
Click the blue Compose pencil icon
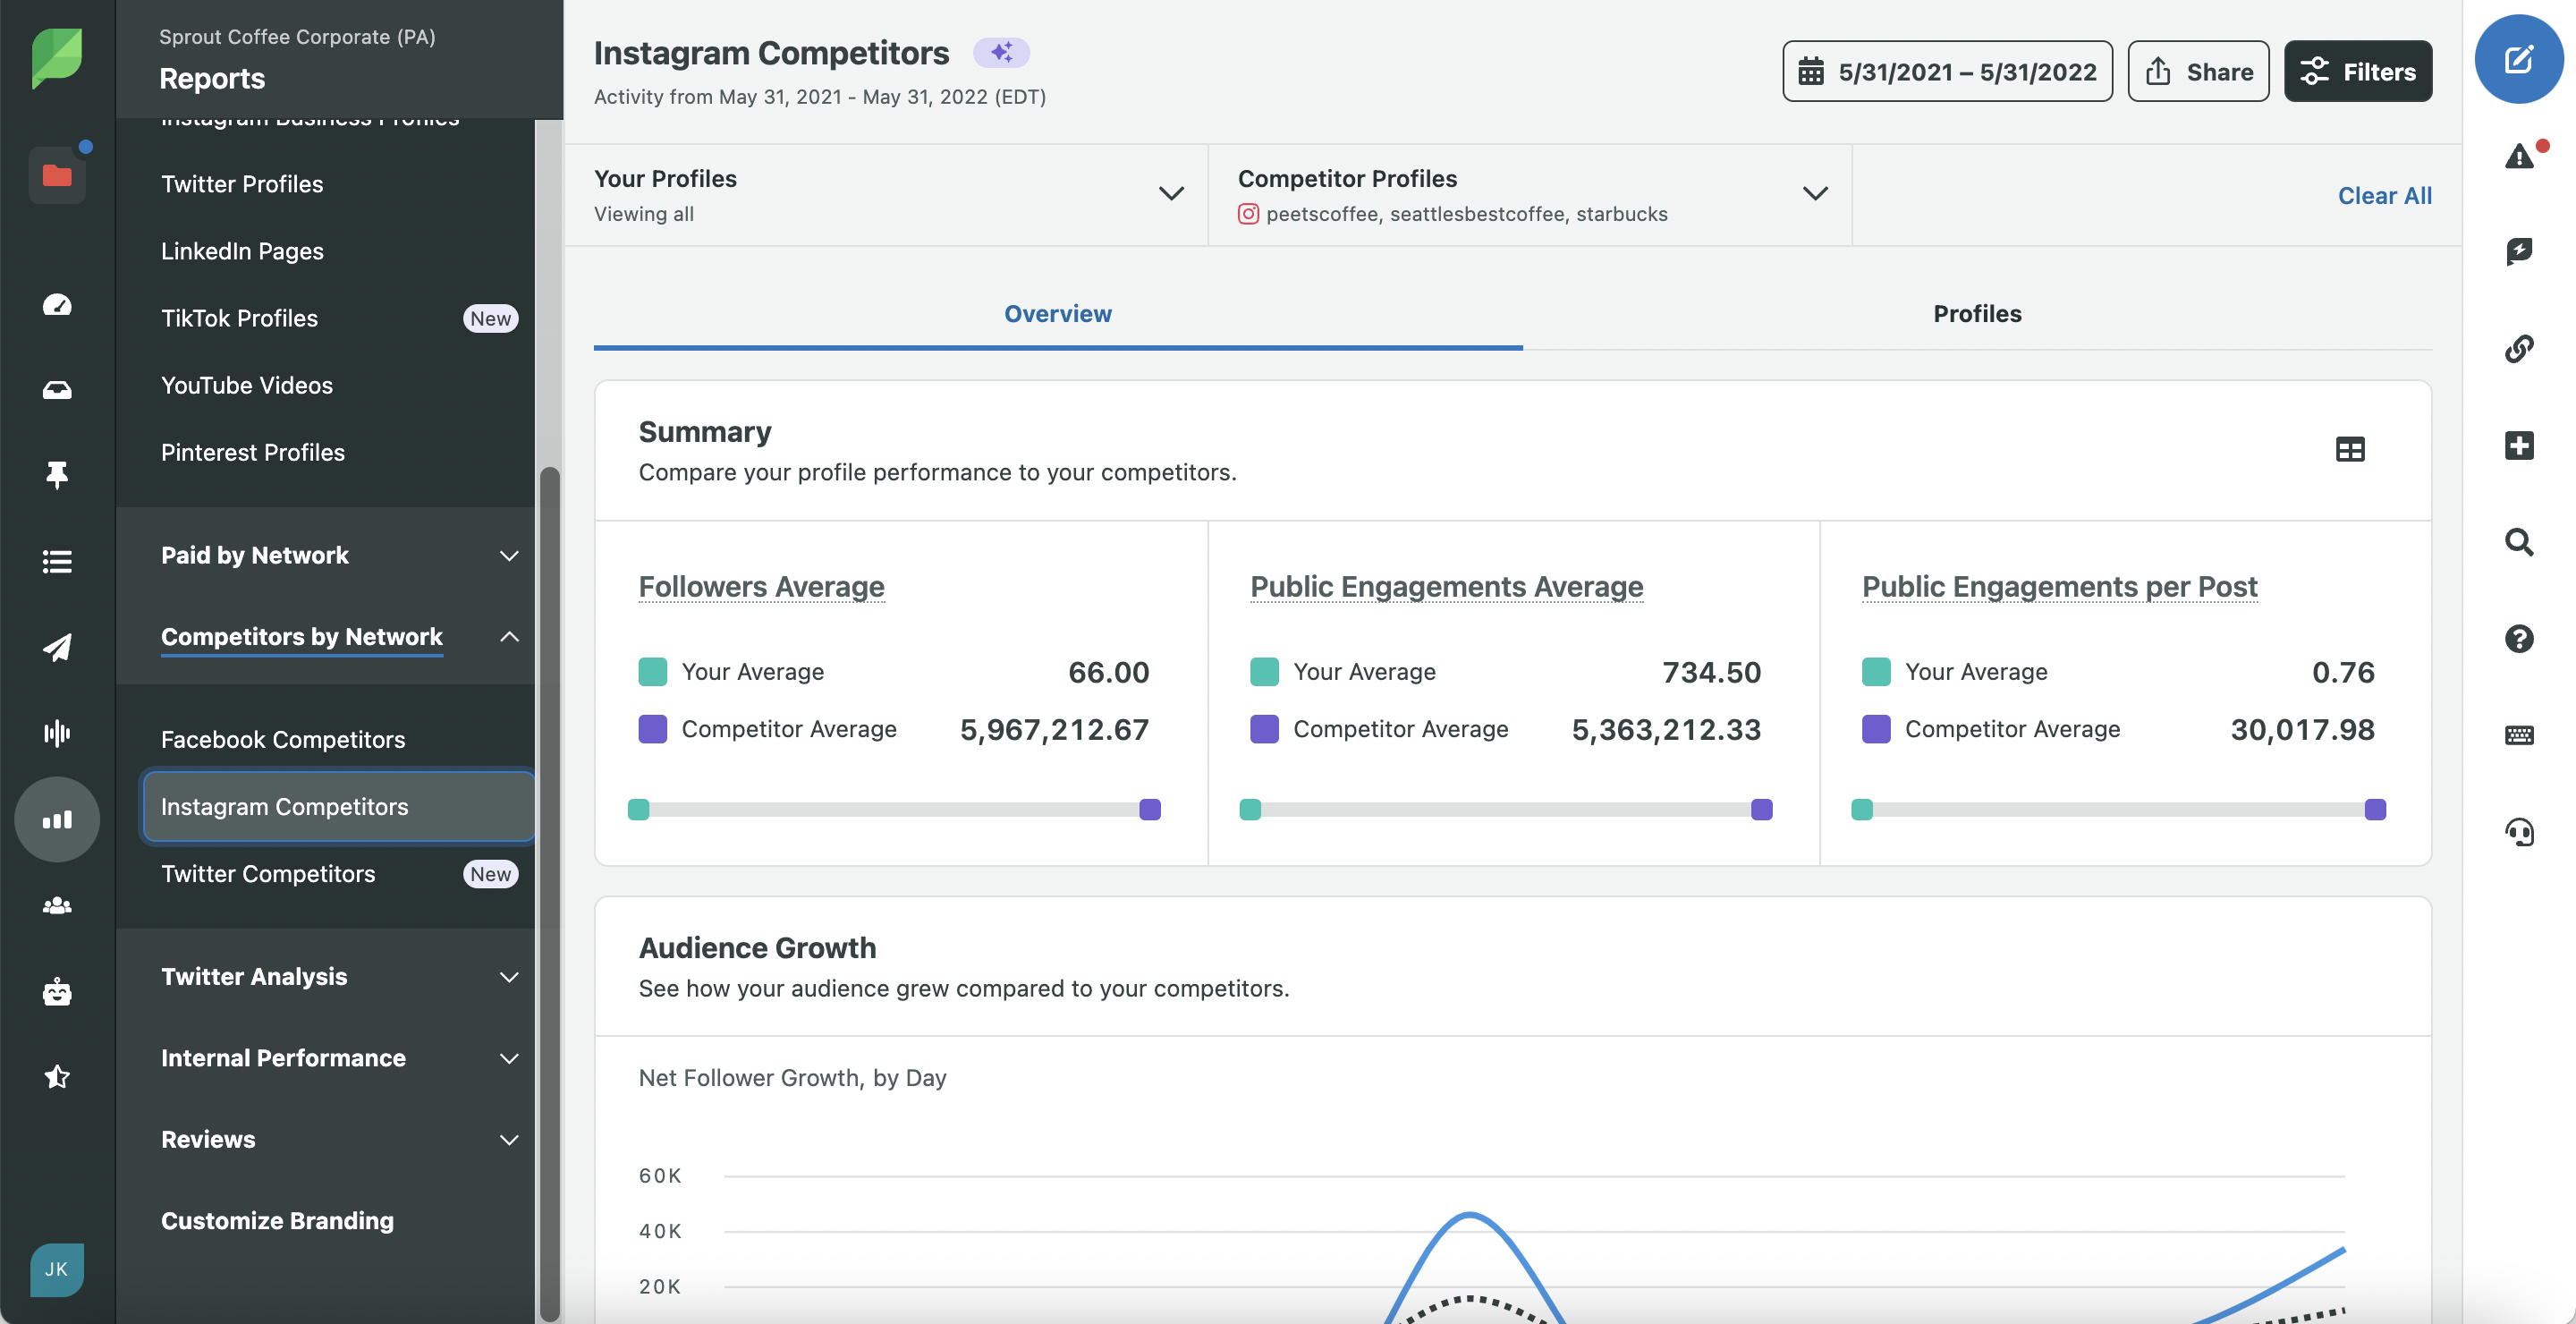pos(2518,59)
